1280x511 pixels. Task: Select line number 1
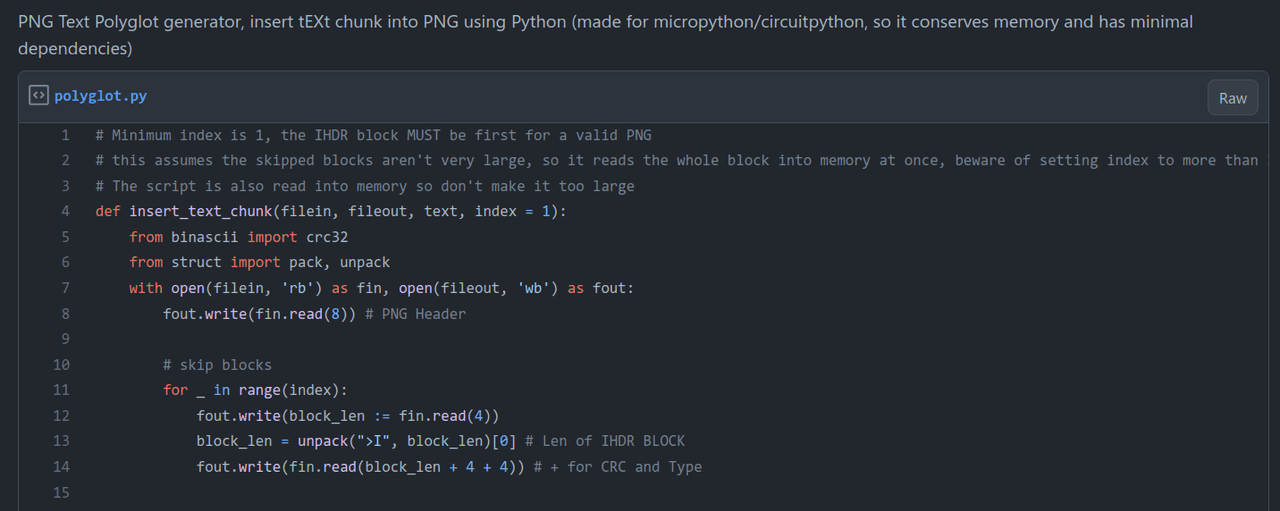pyautogui.click(x=65, y=135)
